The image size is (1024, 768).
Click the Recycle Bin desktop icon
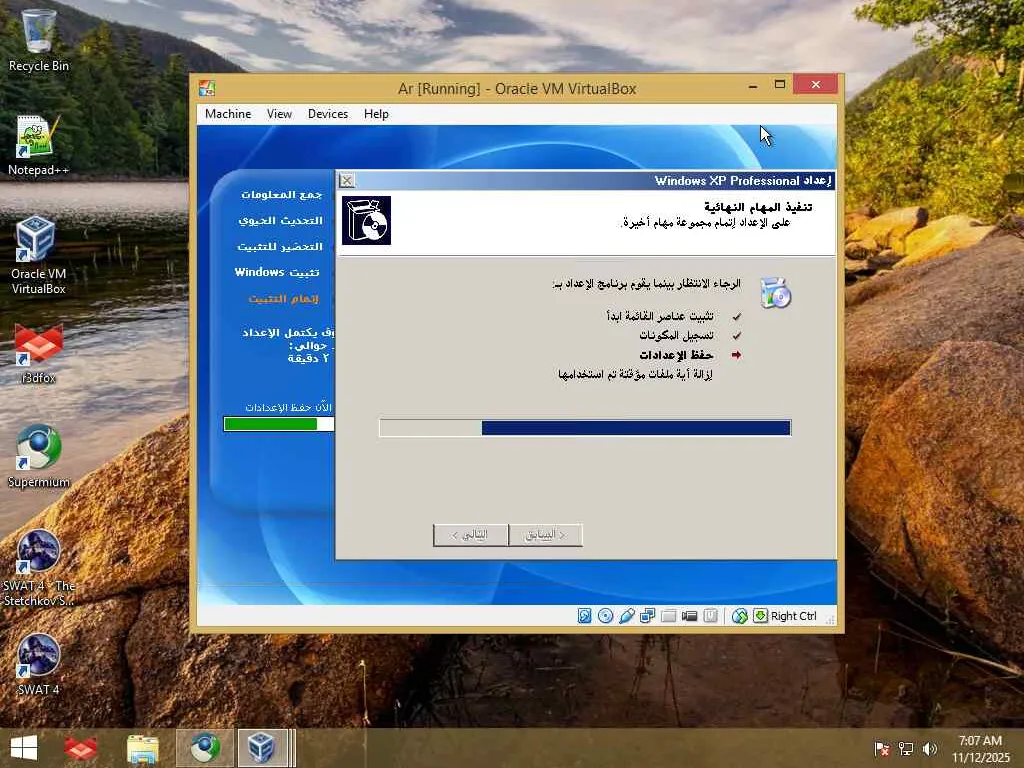[39, 40]
